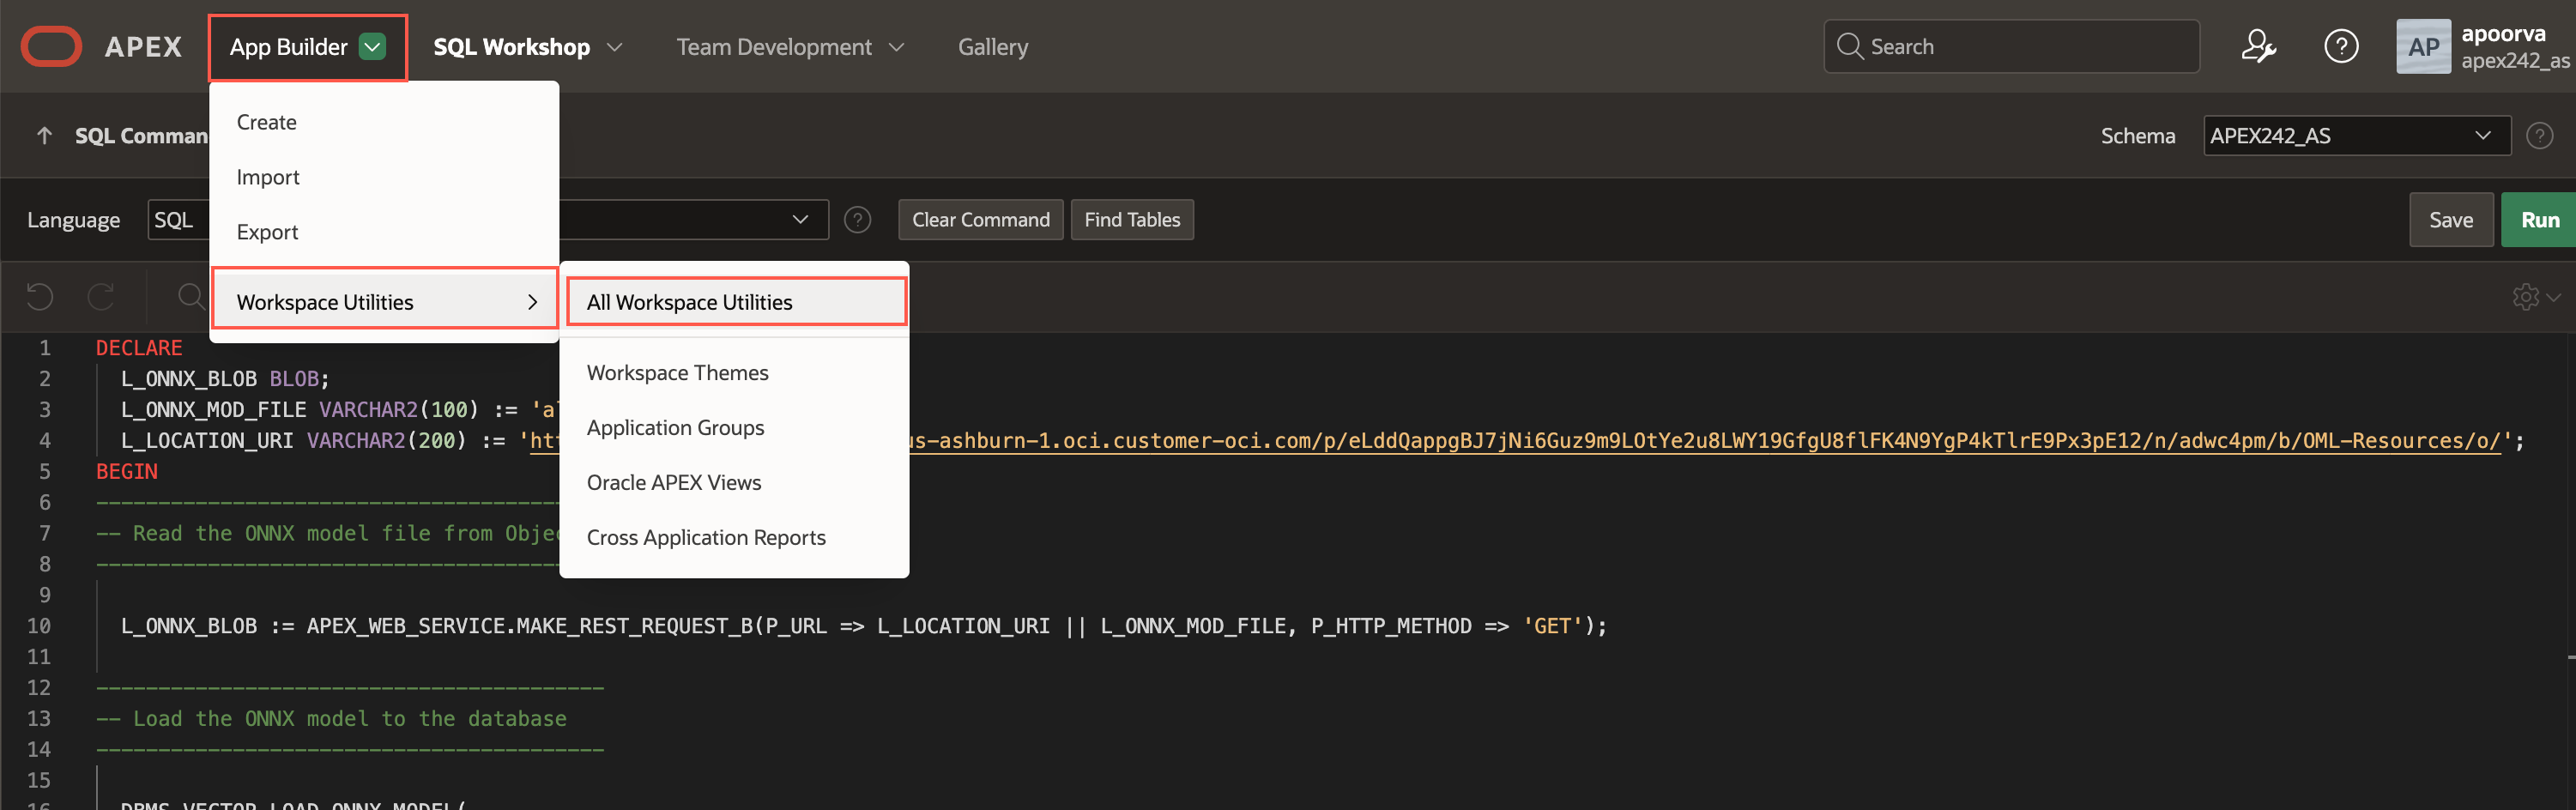Click the APEX product name text
This screenshot has width=2576, height=810.
pyautogui.click(x=143, y=47)
